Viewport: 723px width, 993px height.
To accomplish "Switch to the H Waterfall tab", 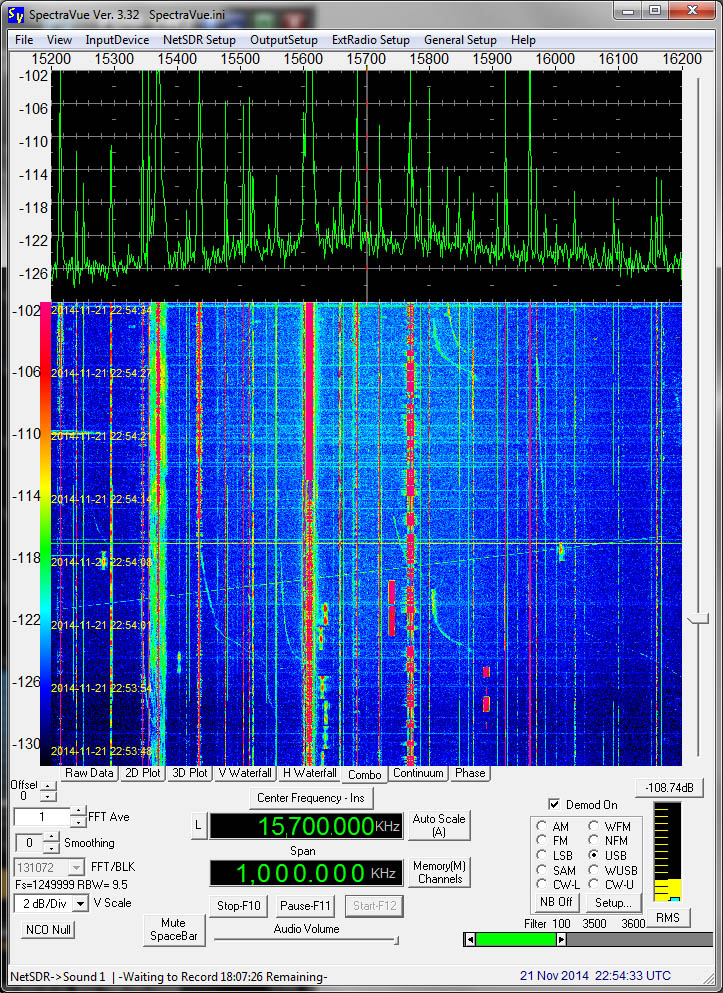I will coord(309,773).
